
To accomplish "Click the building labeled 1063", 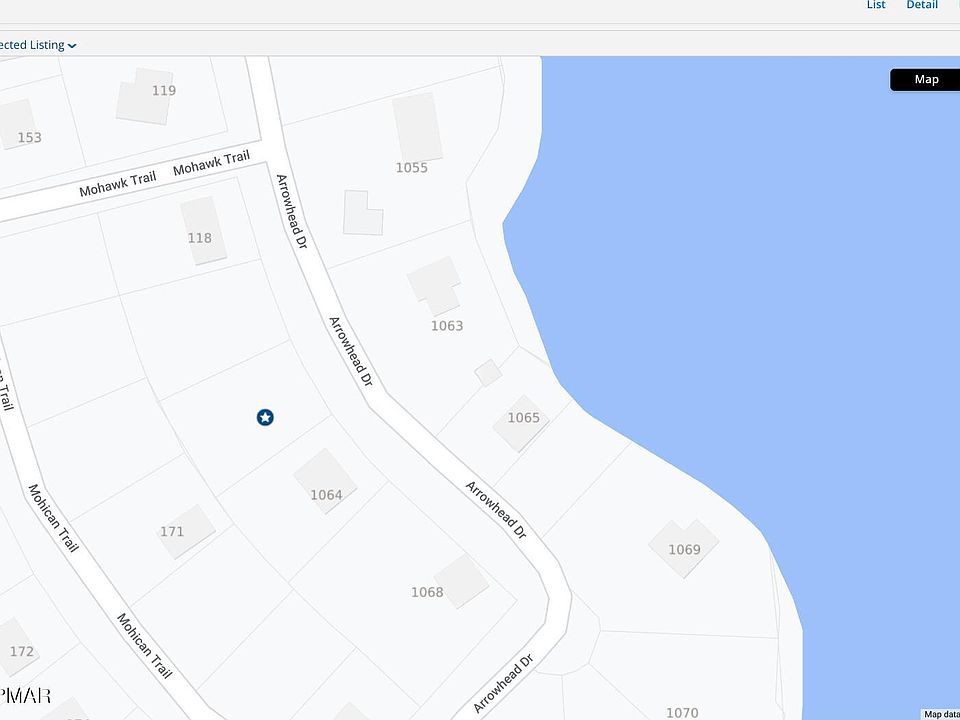I will (x=434, y=286).
